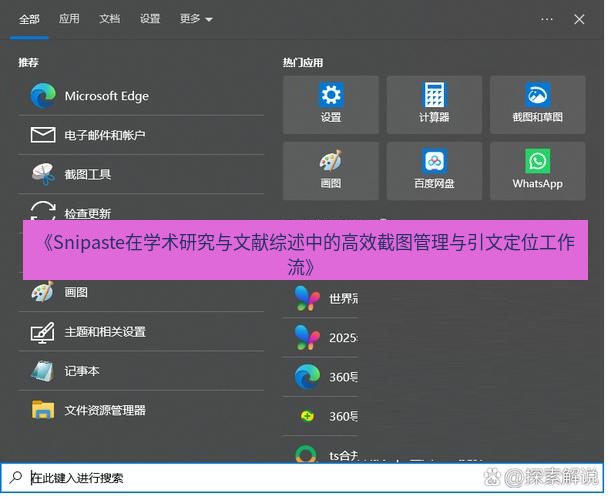The width and height of the screenshot is (611, 500).
Task: Click the Edge-style icon beside the upper 360 entry
Action: tap(307, 376)
